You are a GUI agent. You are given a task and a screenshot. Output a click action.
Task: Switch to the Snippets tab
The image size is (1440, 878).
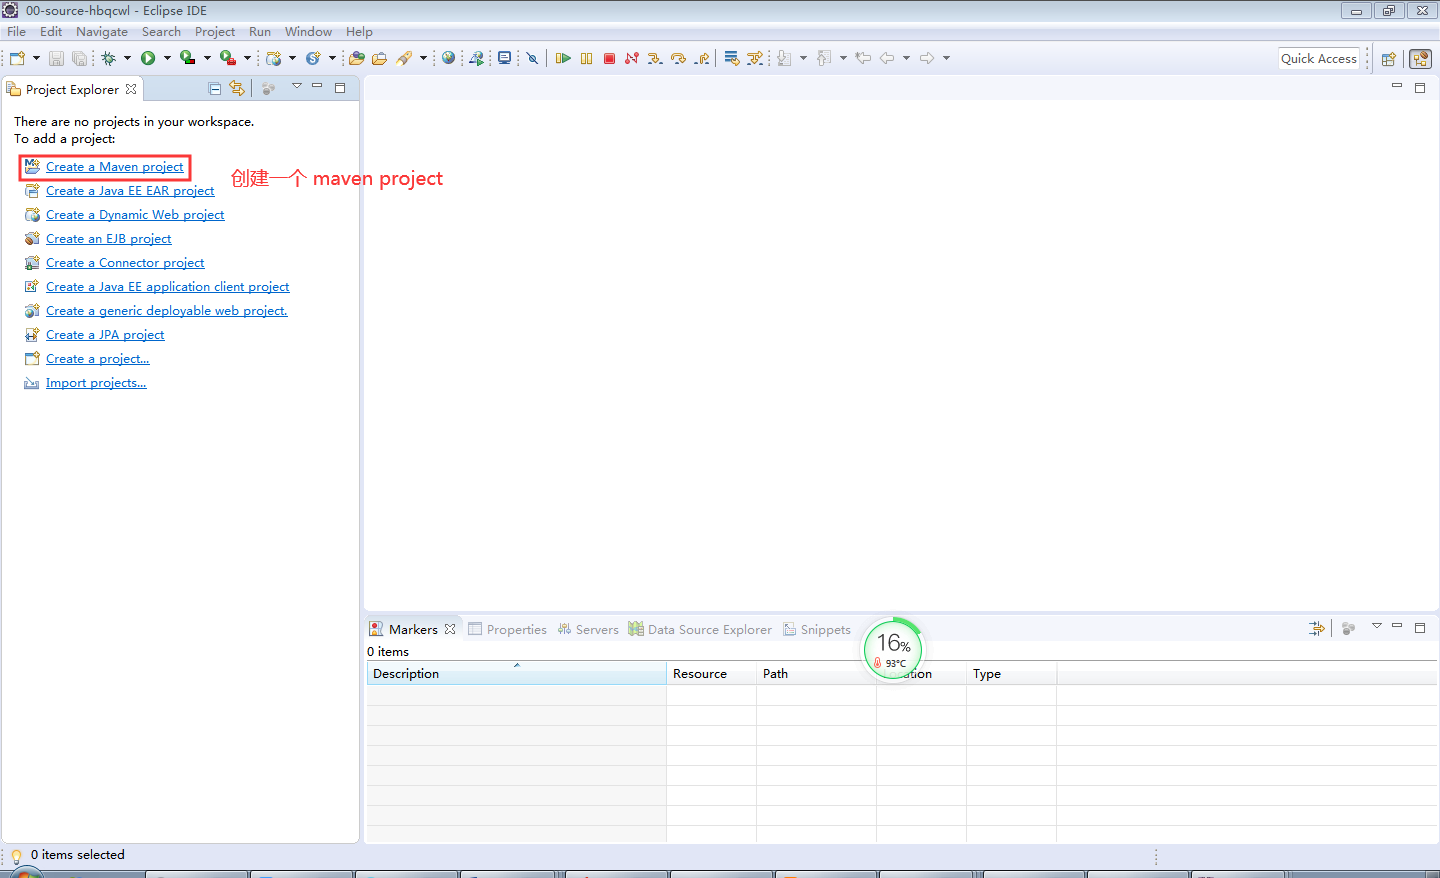tap(817, 629)
